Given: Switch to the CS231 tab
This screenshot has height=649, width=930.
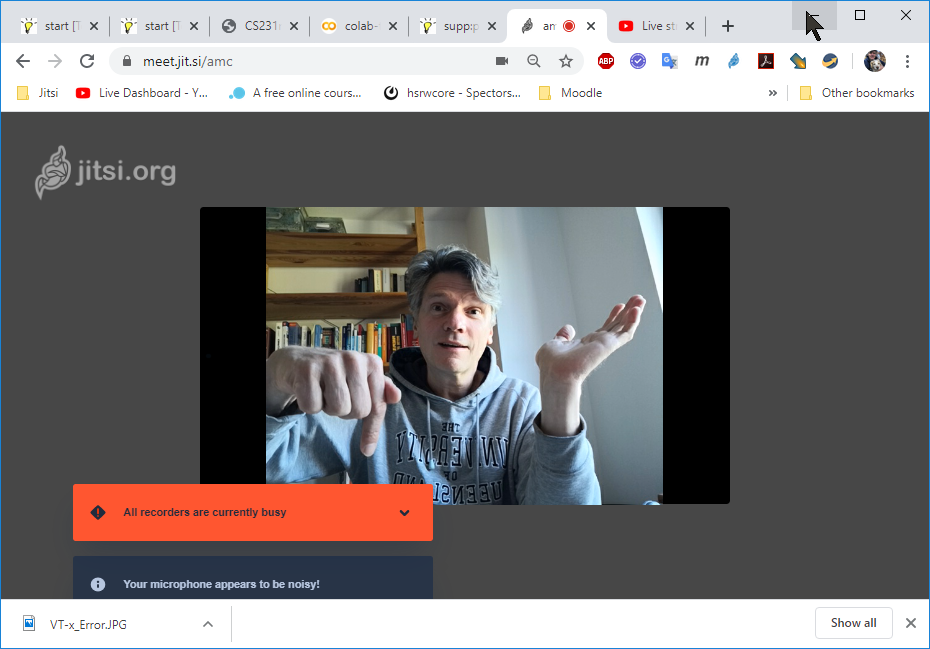Looking at the screenshot, I should click(258, 26).
